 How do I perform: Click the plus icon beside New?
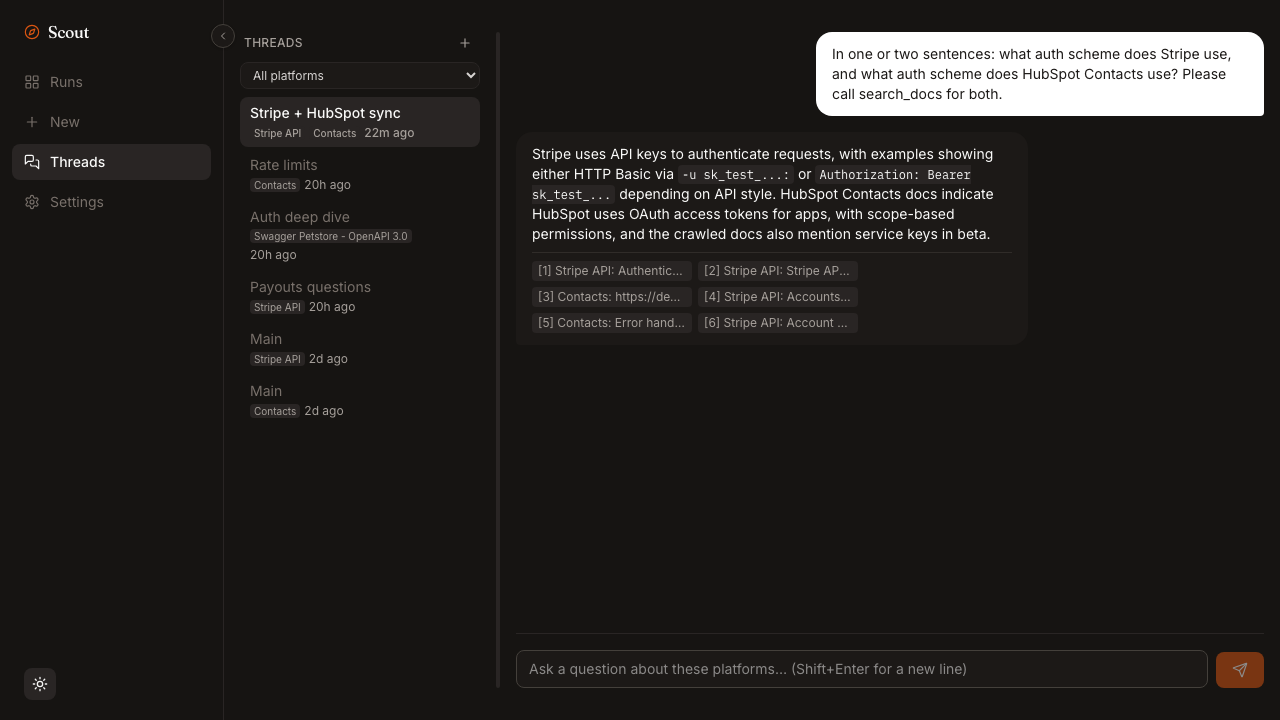(x=32, y=122)
